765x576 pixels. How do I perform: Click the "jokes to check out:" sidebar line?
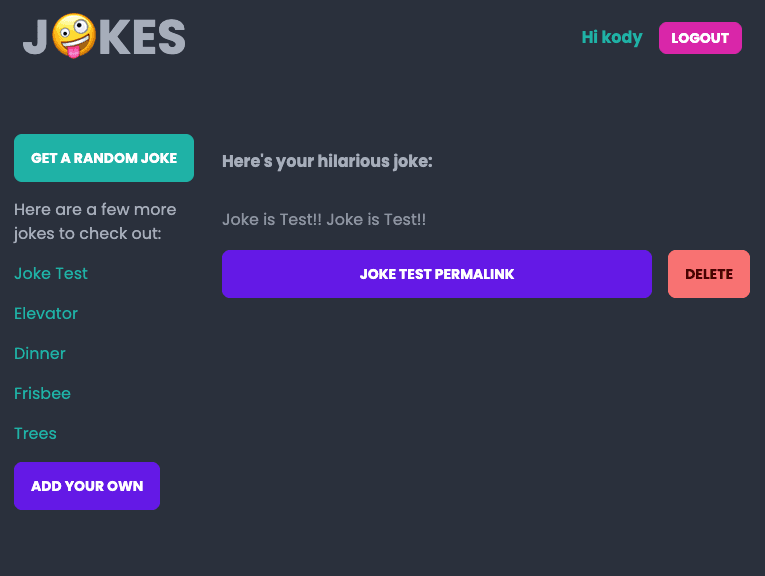(87, 234)
